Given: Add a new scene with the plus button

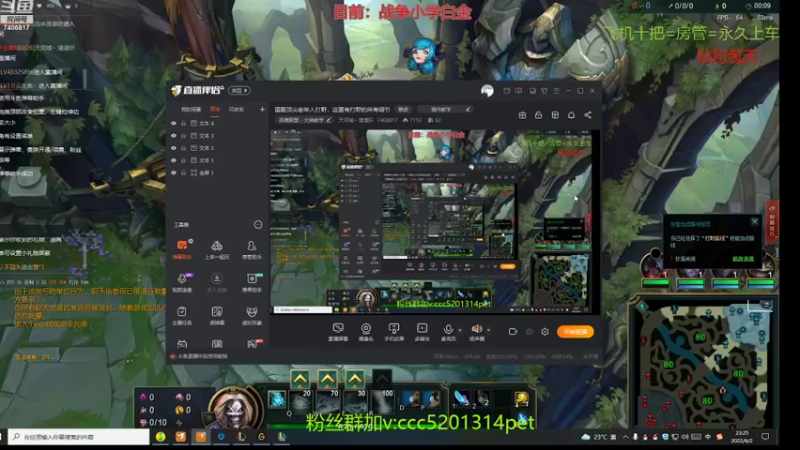Looking at the screenshot, I should pos(262,109).
